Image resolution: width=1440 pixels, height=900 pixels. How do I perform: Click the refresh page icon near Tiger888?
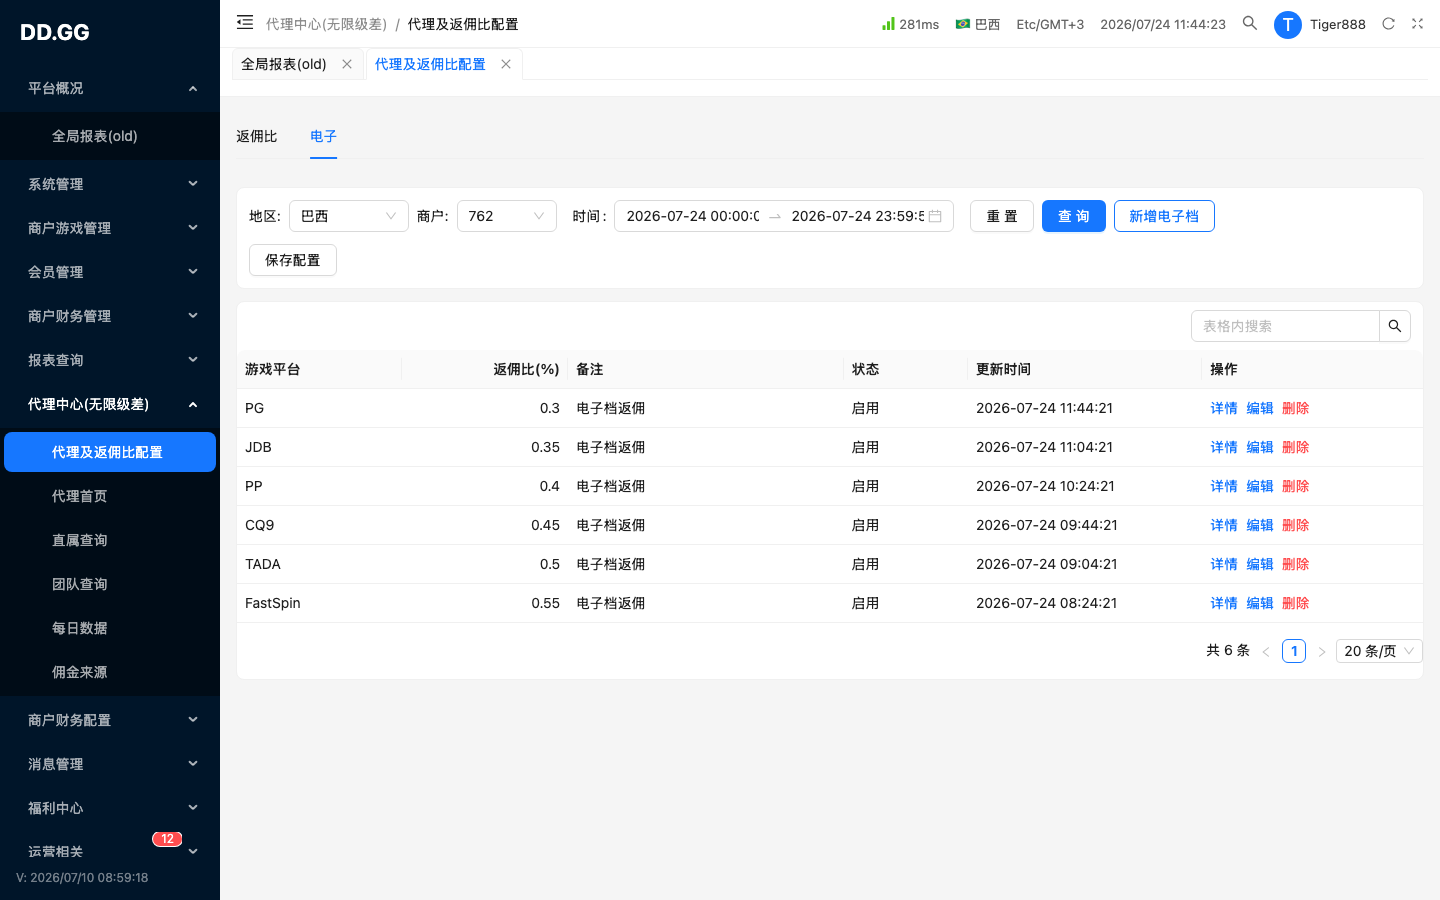pyautogui.click(x=1388, y=24)
